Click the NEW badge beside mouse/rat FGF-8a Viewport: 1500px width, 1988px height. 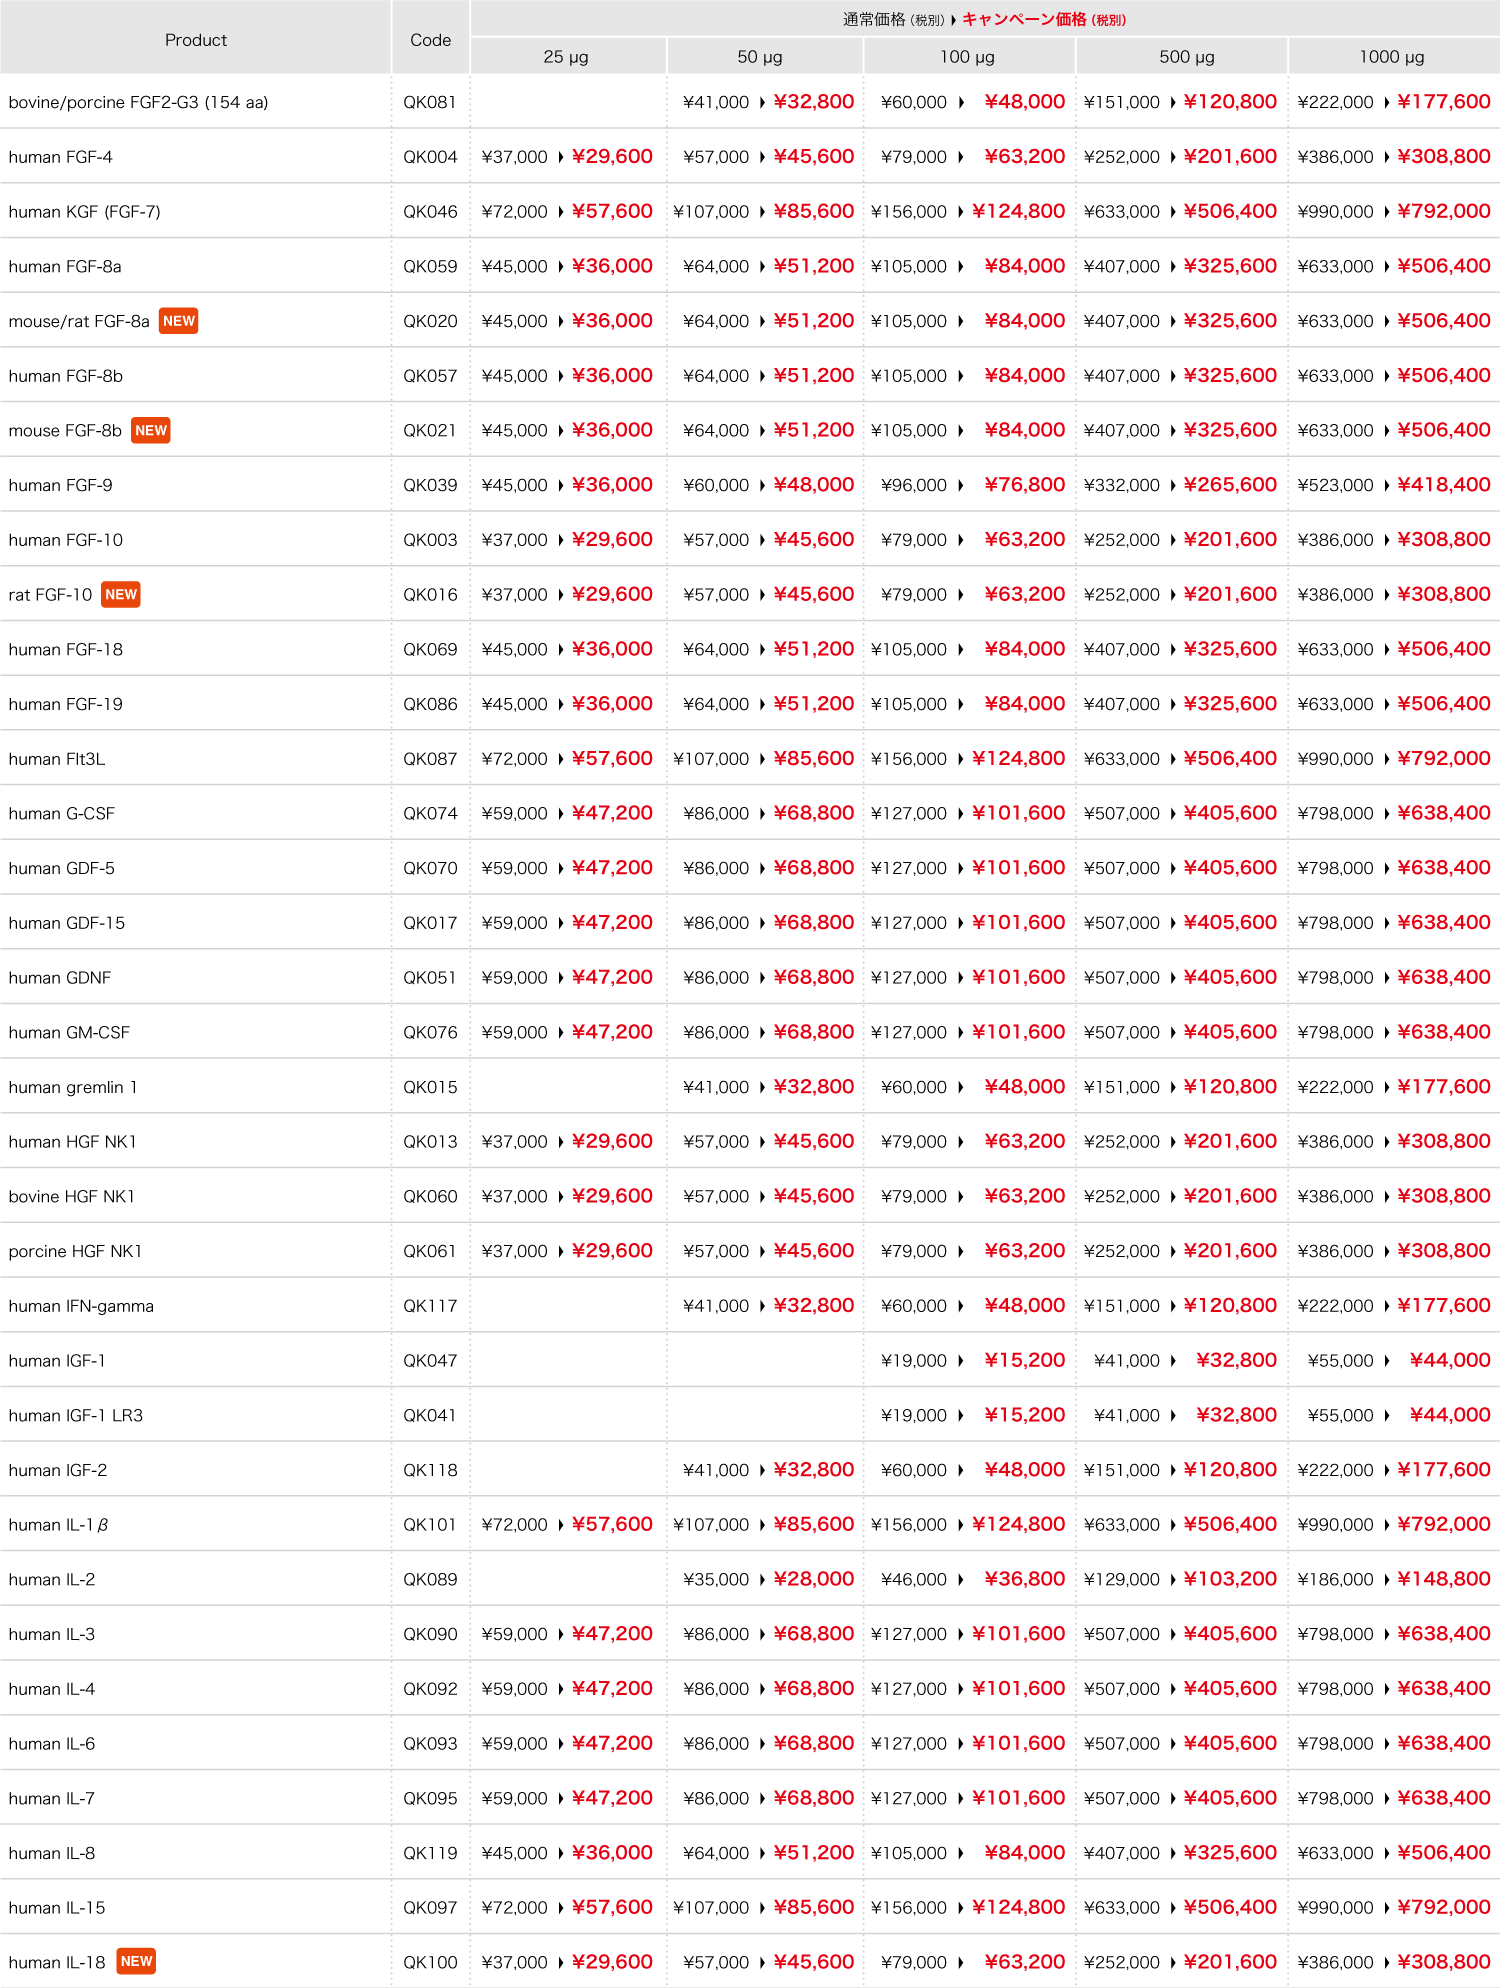click(178, 321)
